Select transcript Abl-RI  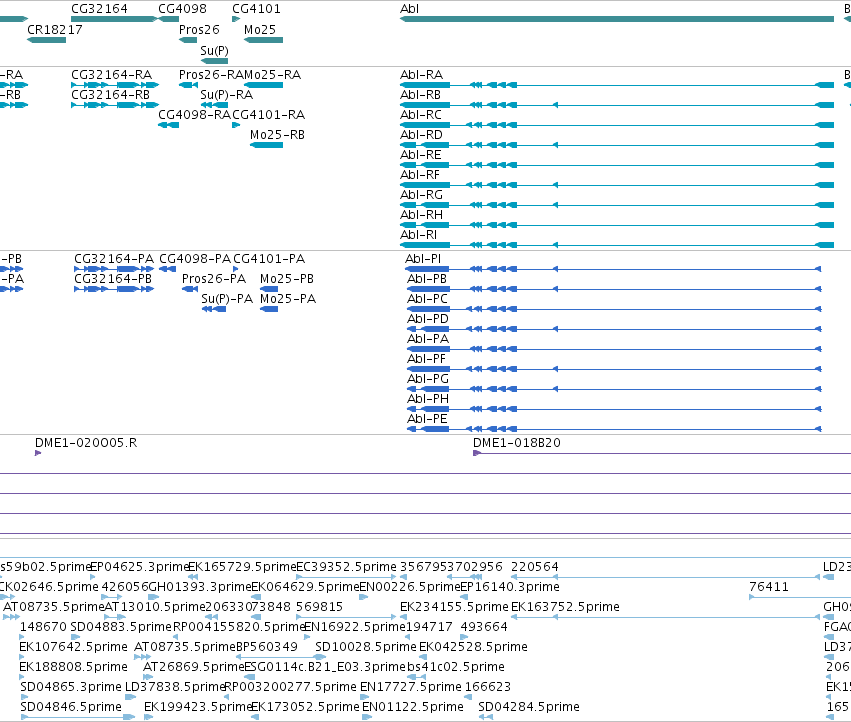617,245
